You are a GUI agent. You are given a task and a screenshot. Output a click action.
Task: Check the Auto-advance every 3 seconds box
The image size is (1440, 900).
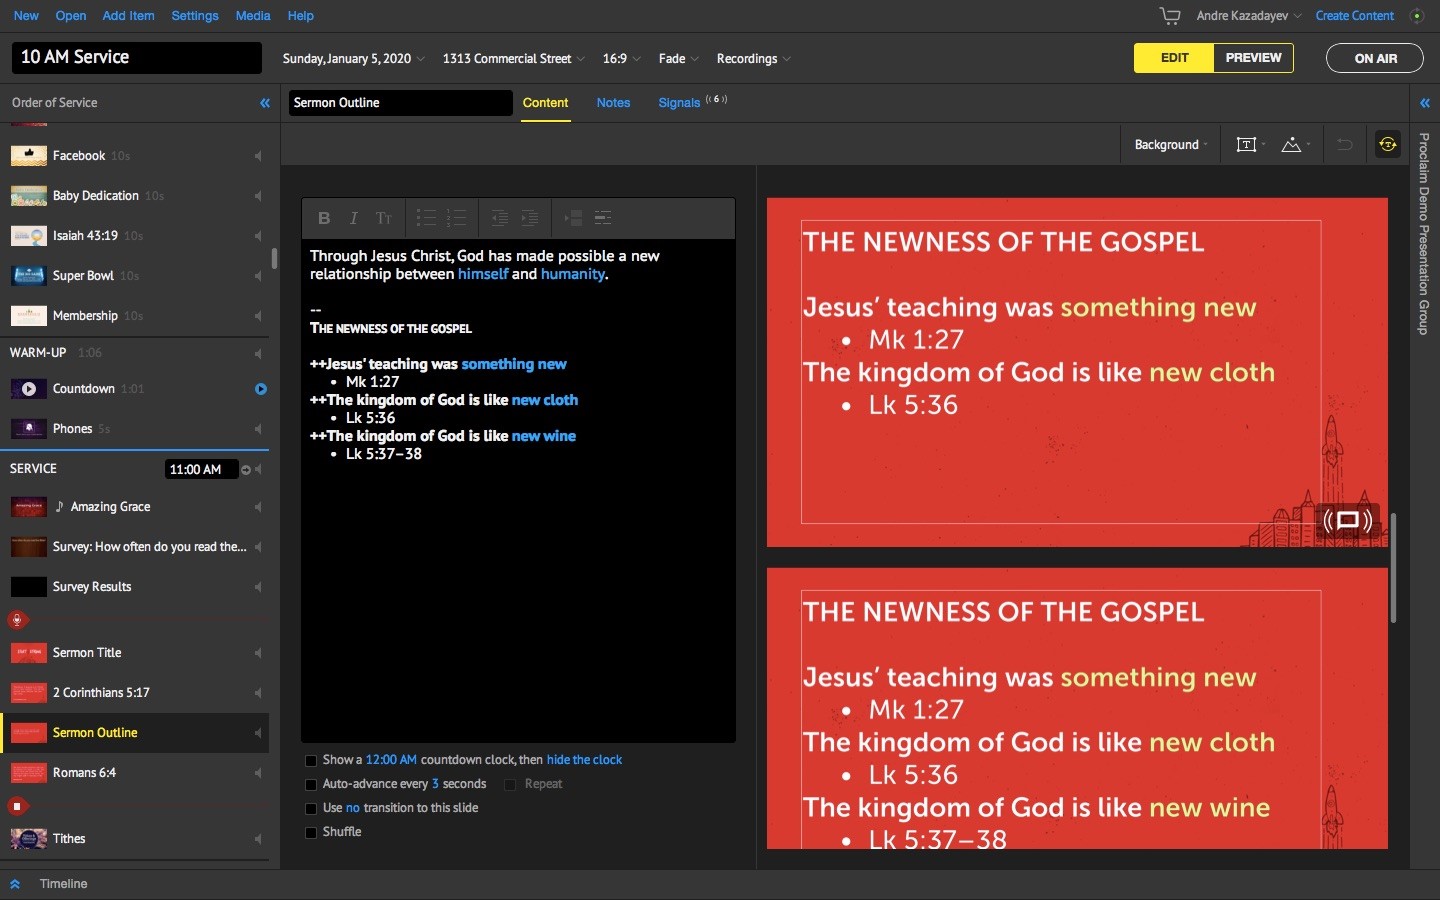pos(311,784)
